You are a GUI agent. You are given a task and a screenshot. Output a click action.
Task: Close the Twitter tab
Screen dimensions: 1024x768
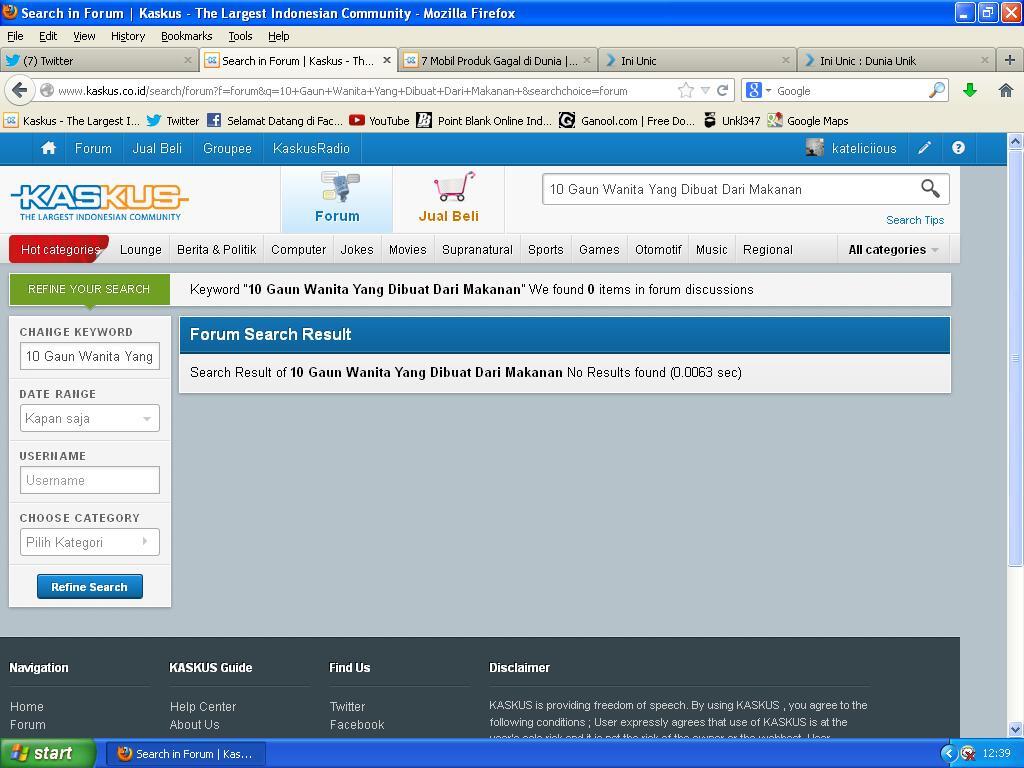pos(188,60)
